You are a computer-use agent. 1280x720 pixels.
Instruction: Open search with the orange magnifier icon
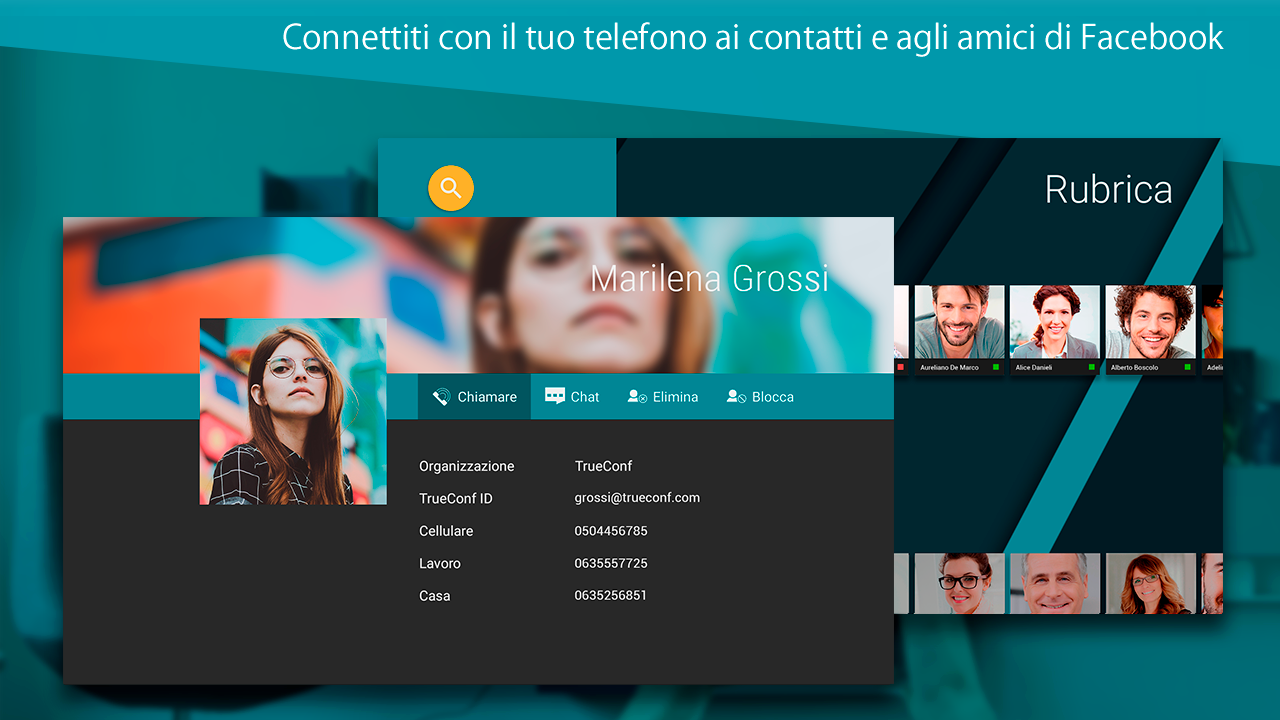coord(451,188)
